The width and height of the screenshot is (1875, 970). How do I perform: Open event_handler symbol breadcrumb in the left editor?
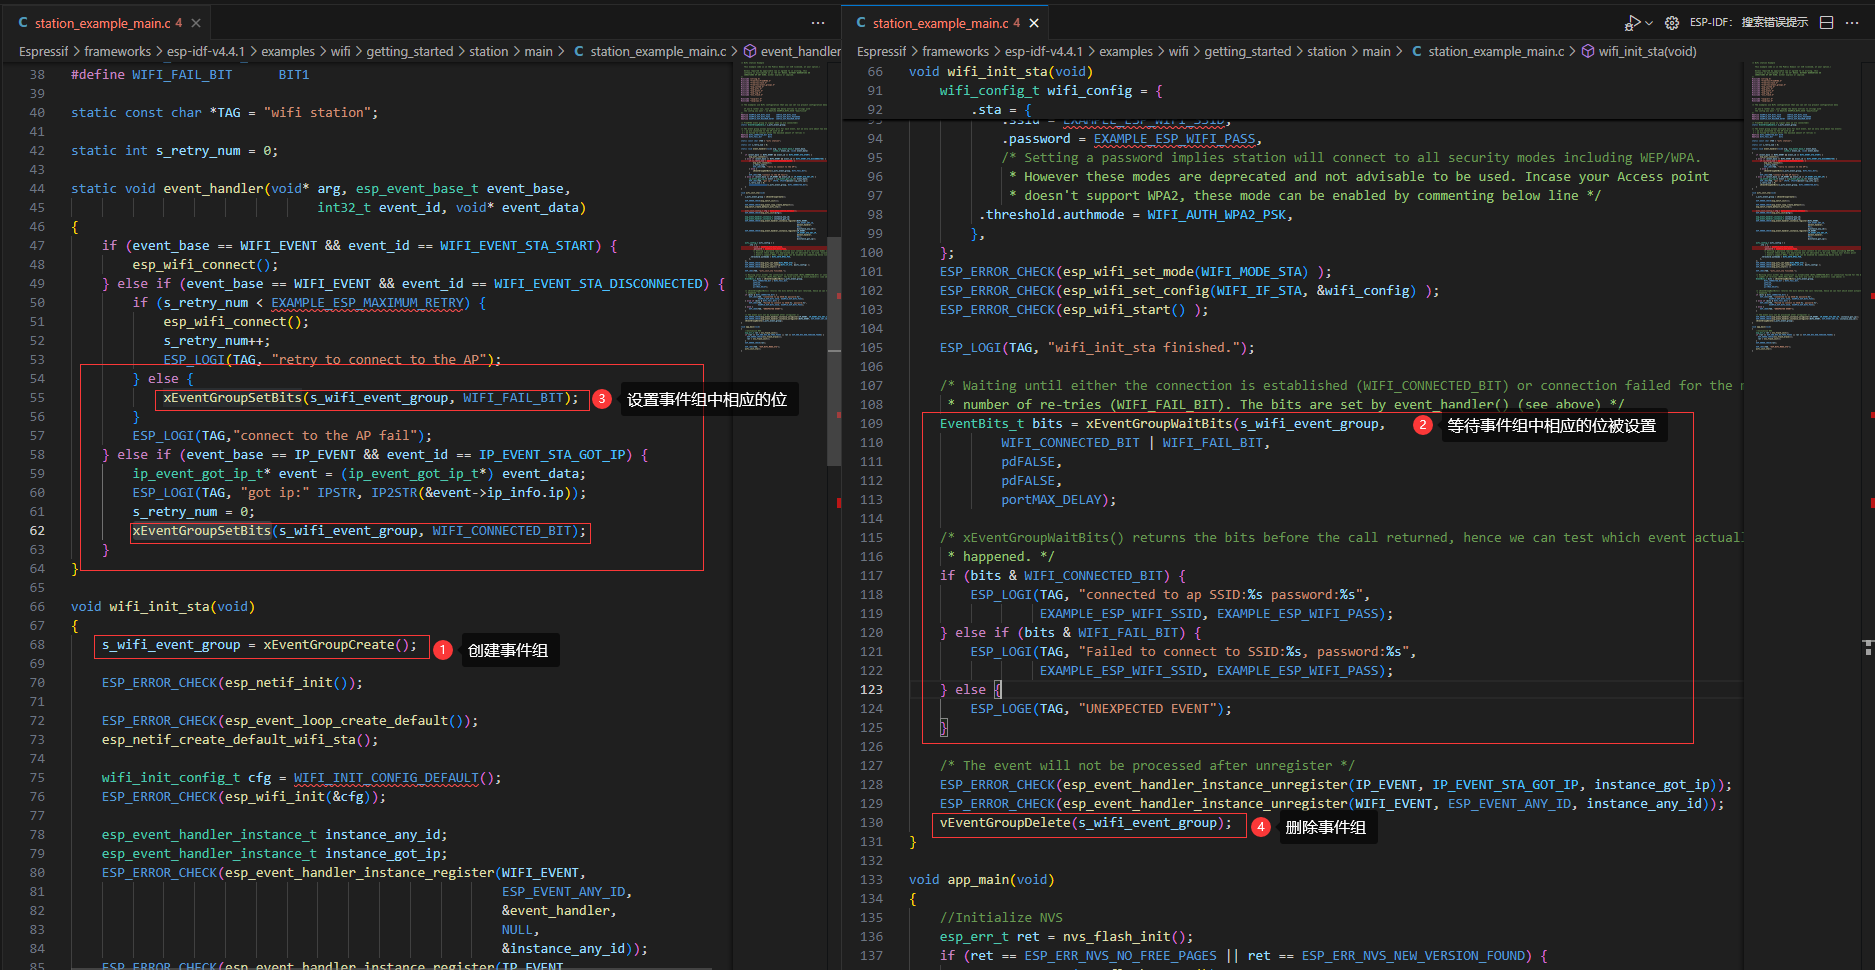800,52
